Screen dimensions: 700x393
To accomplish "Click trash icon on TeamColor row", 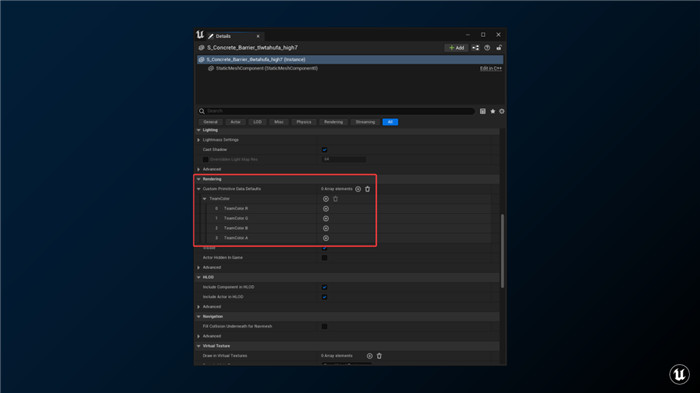I will 336,199.
